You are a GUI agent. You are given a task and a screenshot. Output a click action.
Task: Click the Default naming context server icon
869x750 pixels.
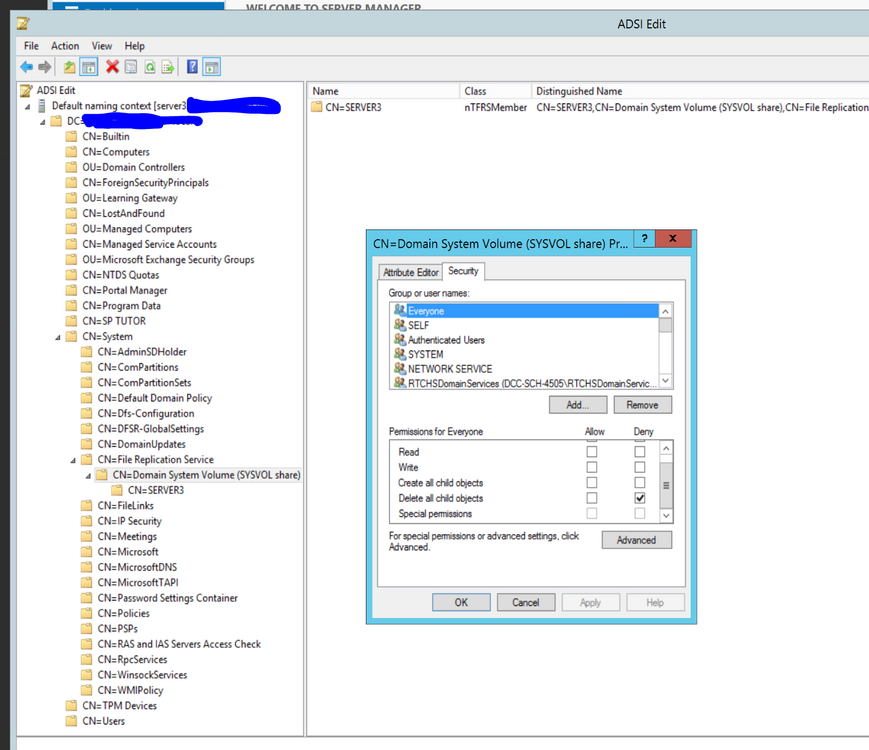coord(42,105)
